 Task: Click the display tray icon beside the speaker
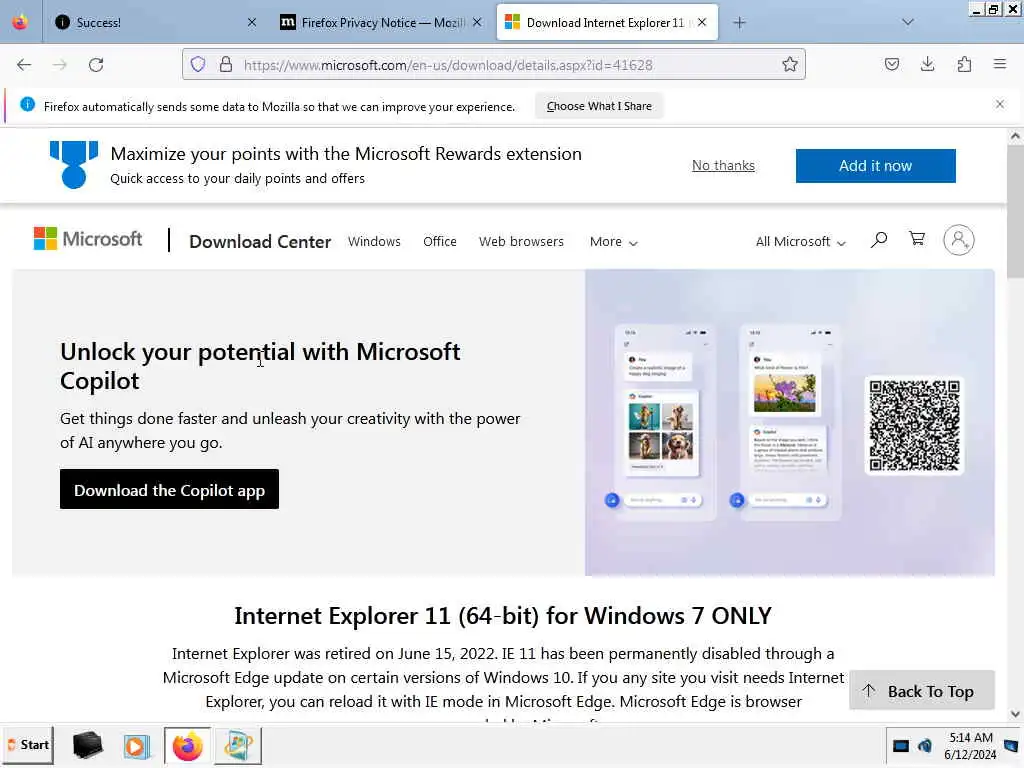[901, 746]
